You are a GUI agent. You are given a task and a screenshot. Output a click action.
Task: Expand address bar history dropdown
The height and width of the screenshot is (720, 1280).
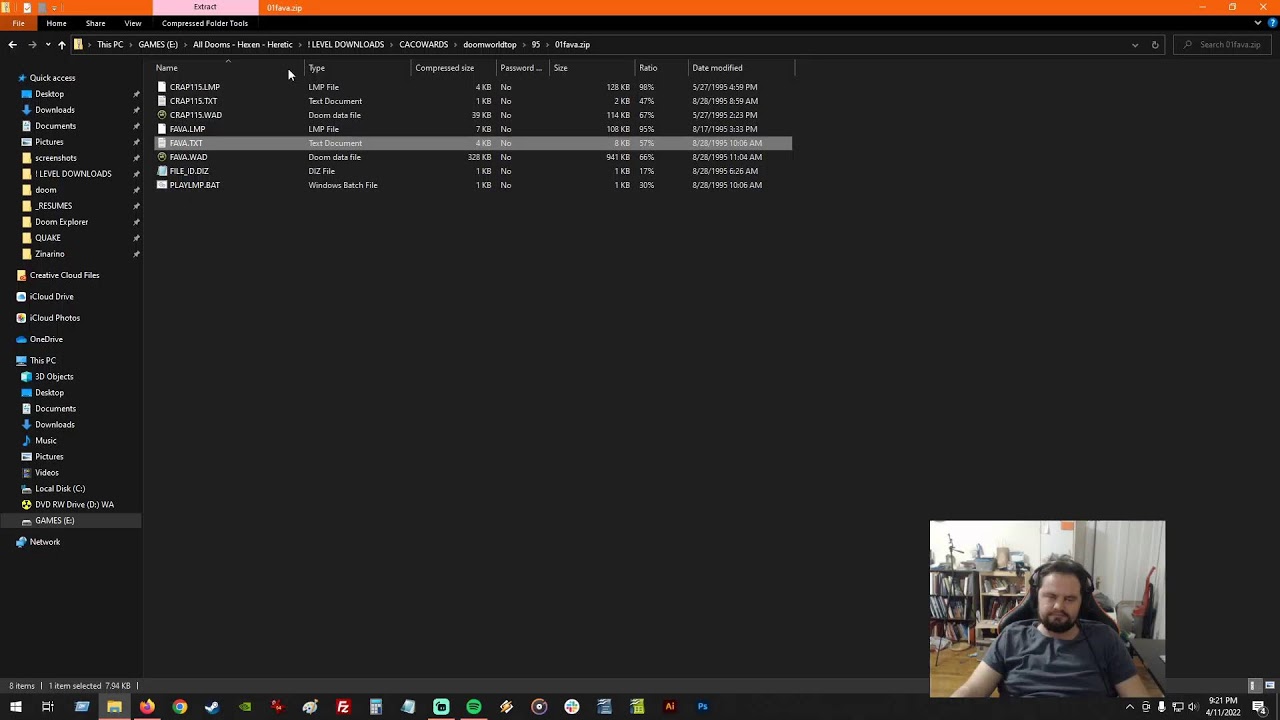tap(1134, 44)
